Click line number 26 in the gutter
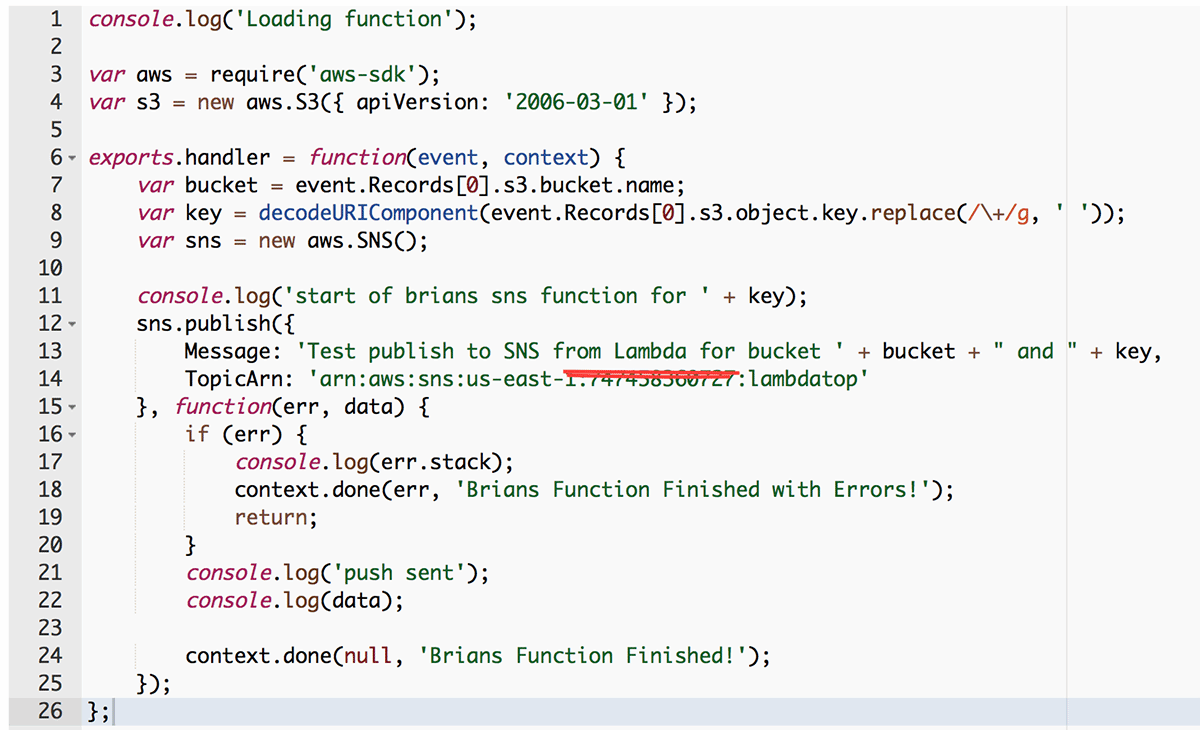Screen dimensions: 1200x730 tap(50, 710)
